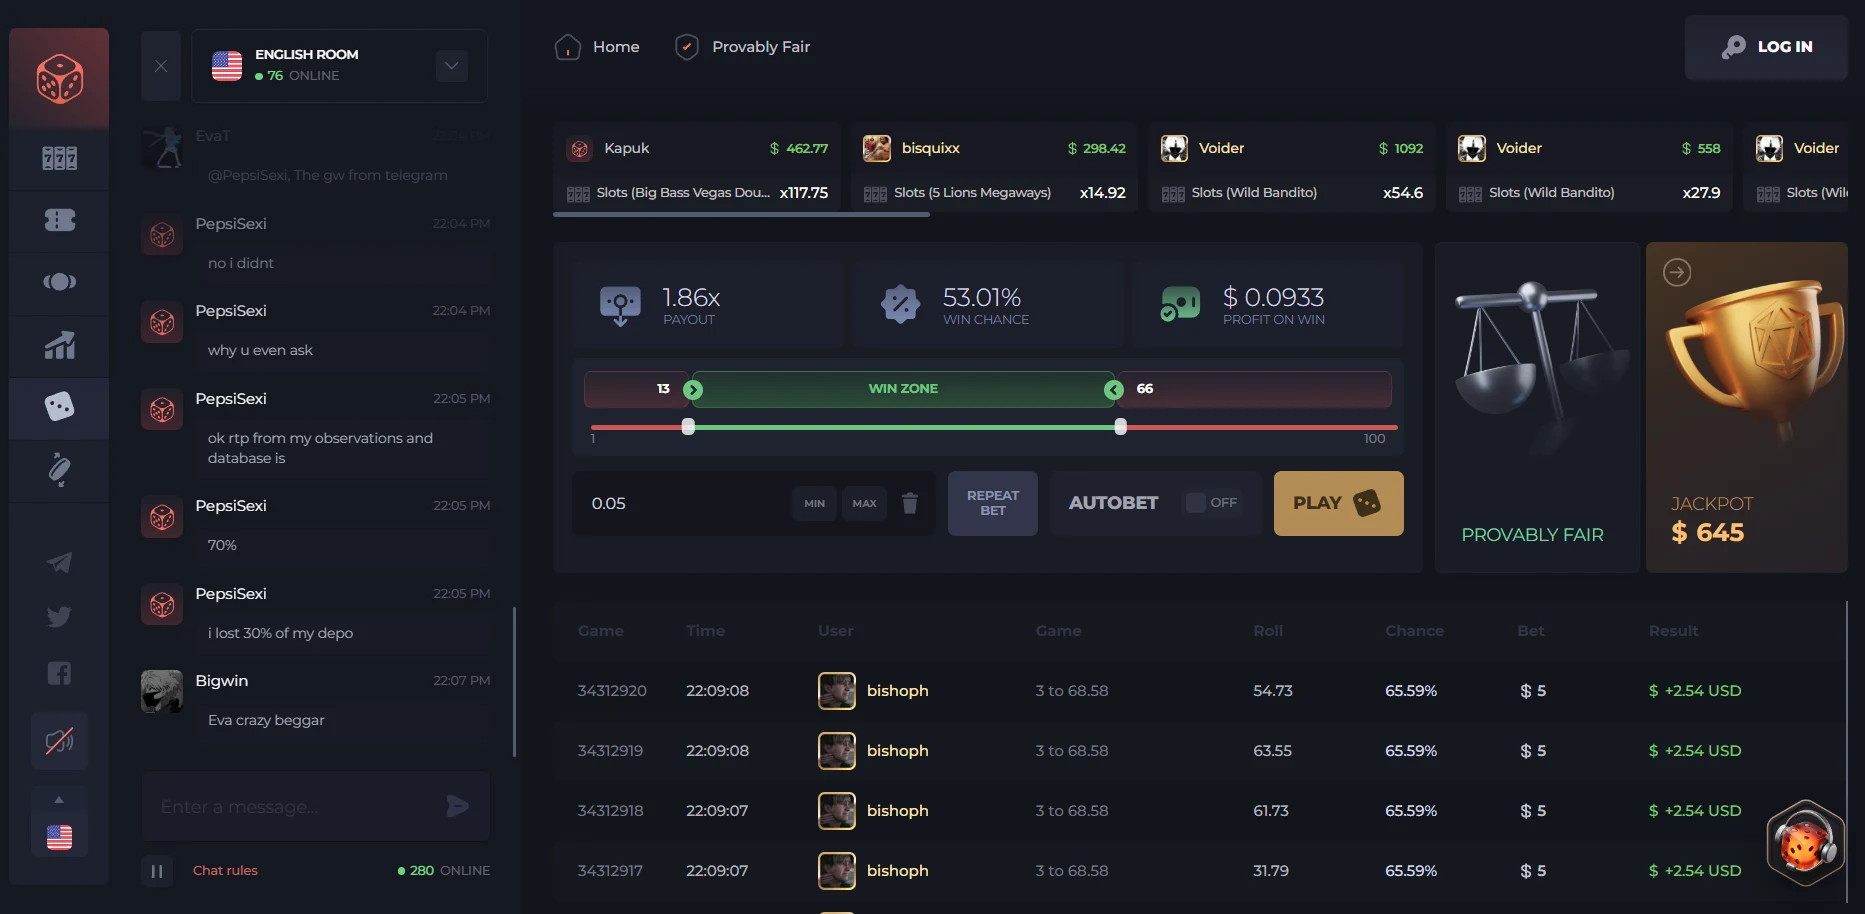
Task: Click the red dice logo icon
Action: point(59,79)
